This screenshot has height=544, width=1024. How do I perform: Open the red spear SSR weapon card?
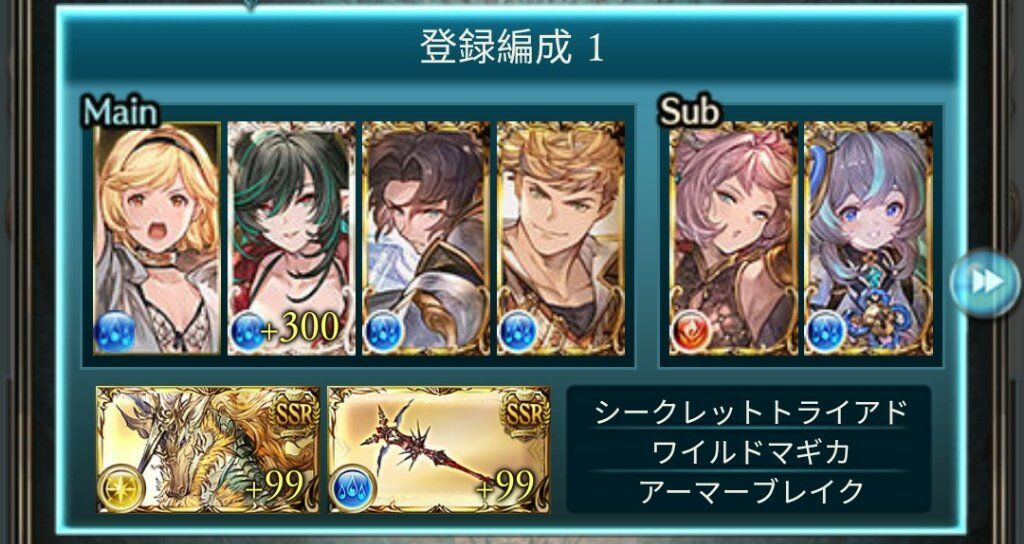[x=439, y=449]
